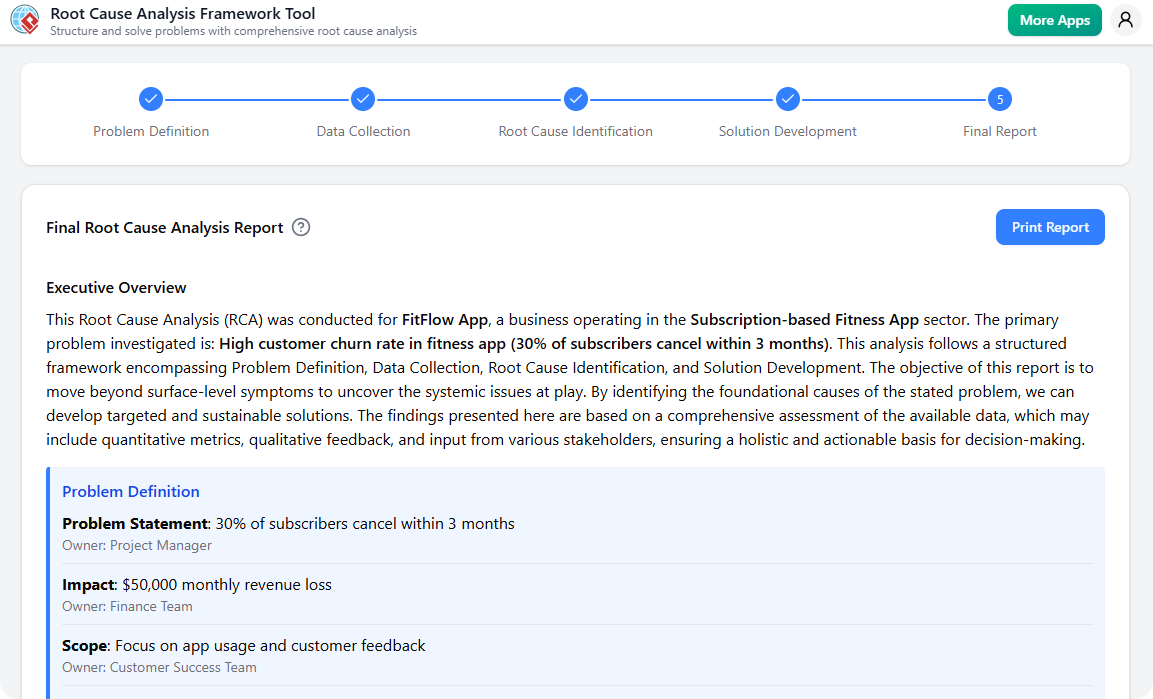
Task: Go to Problem Definition step label
Action: click(x=151, y=131)
